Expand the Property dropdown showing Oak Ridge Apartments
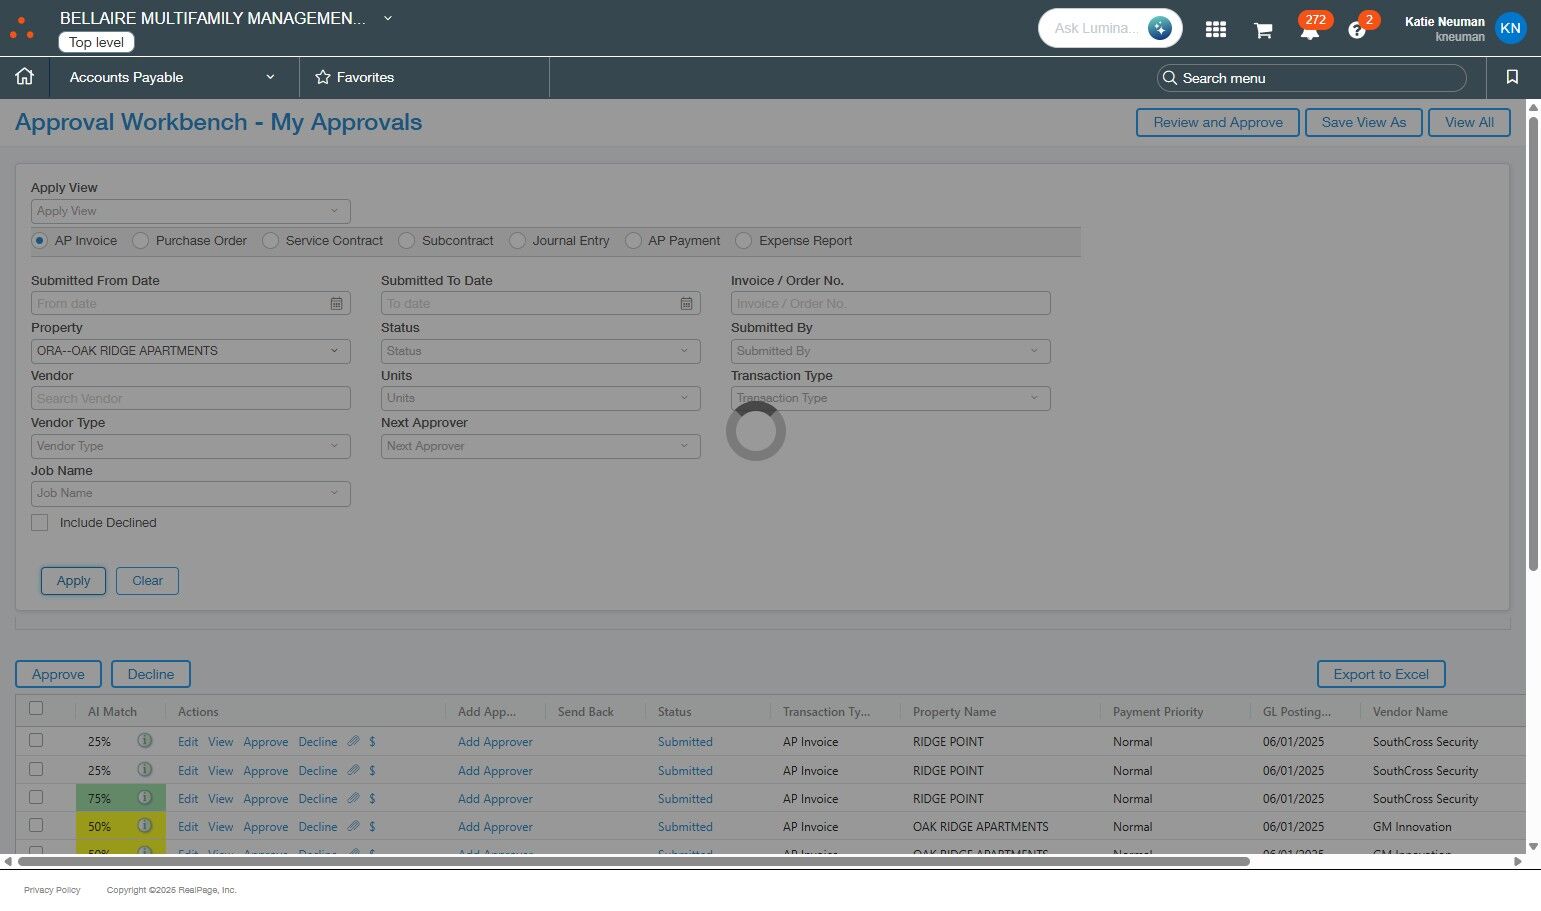Viewport: 1541px width, 911px height. pos(190,351)
